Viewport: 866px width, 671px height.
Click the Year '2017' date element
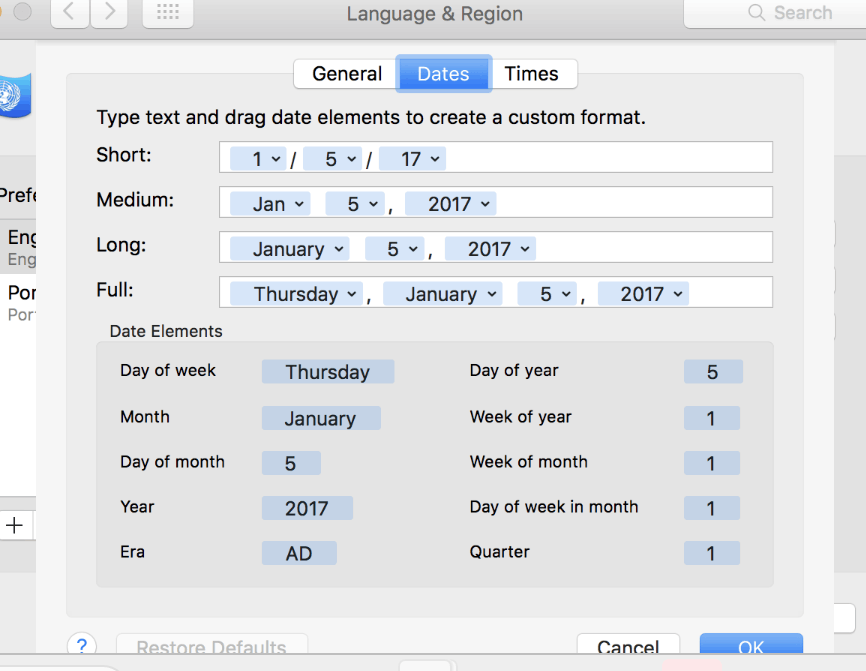[x=307, y=508]
